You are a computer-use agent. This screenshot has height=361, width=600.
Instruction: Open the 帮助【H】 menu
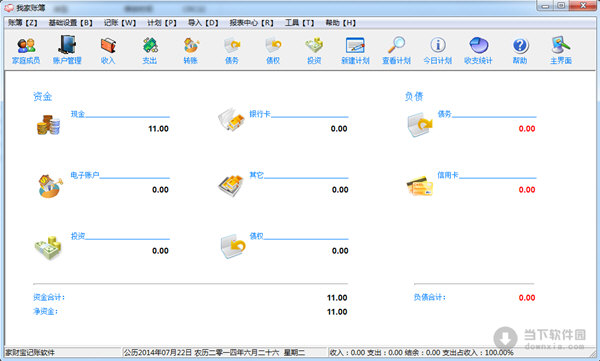(x=341, y=23)
